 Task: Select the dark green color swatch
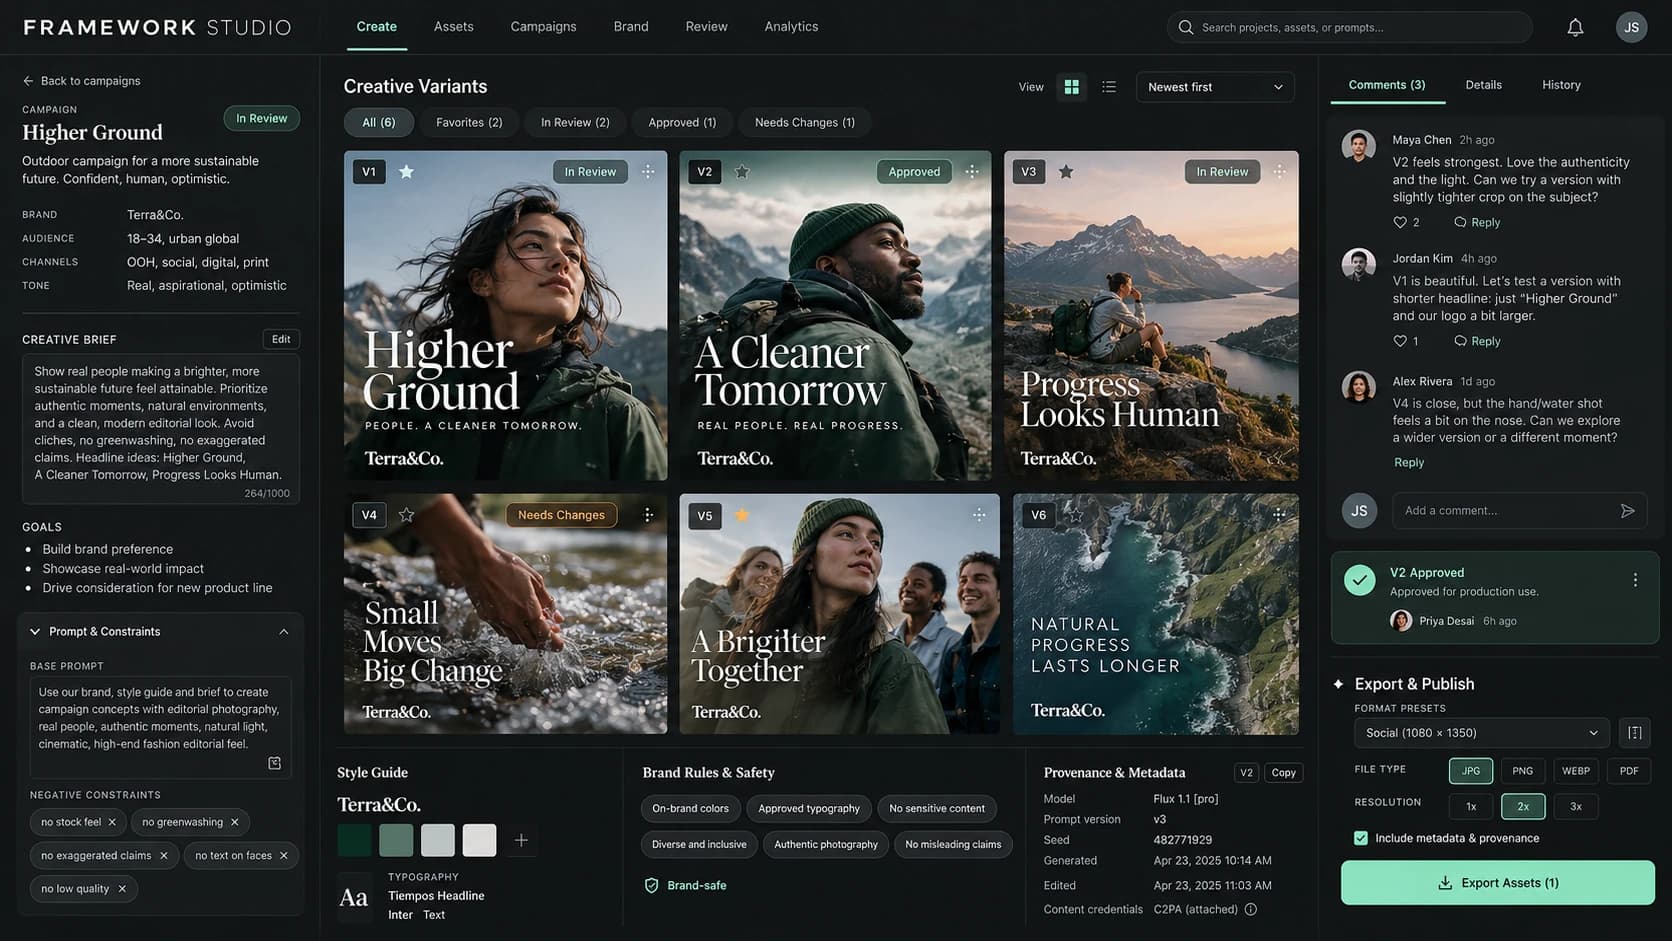coord(354,840)
